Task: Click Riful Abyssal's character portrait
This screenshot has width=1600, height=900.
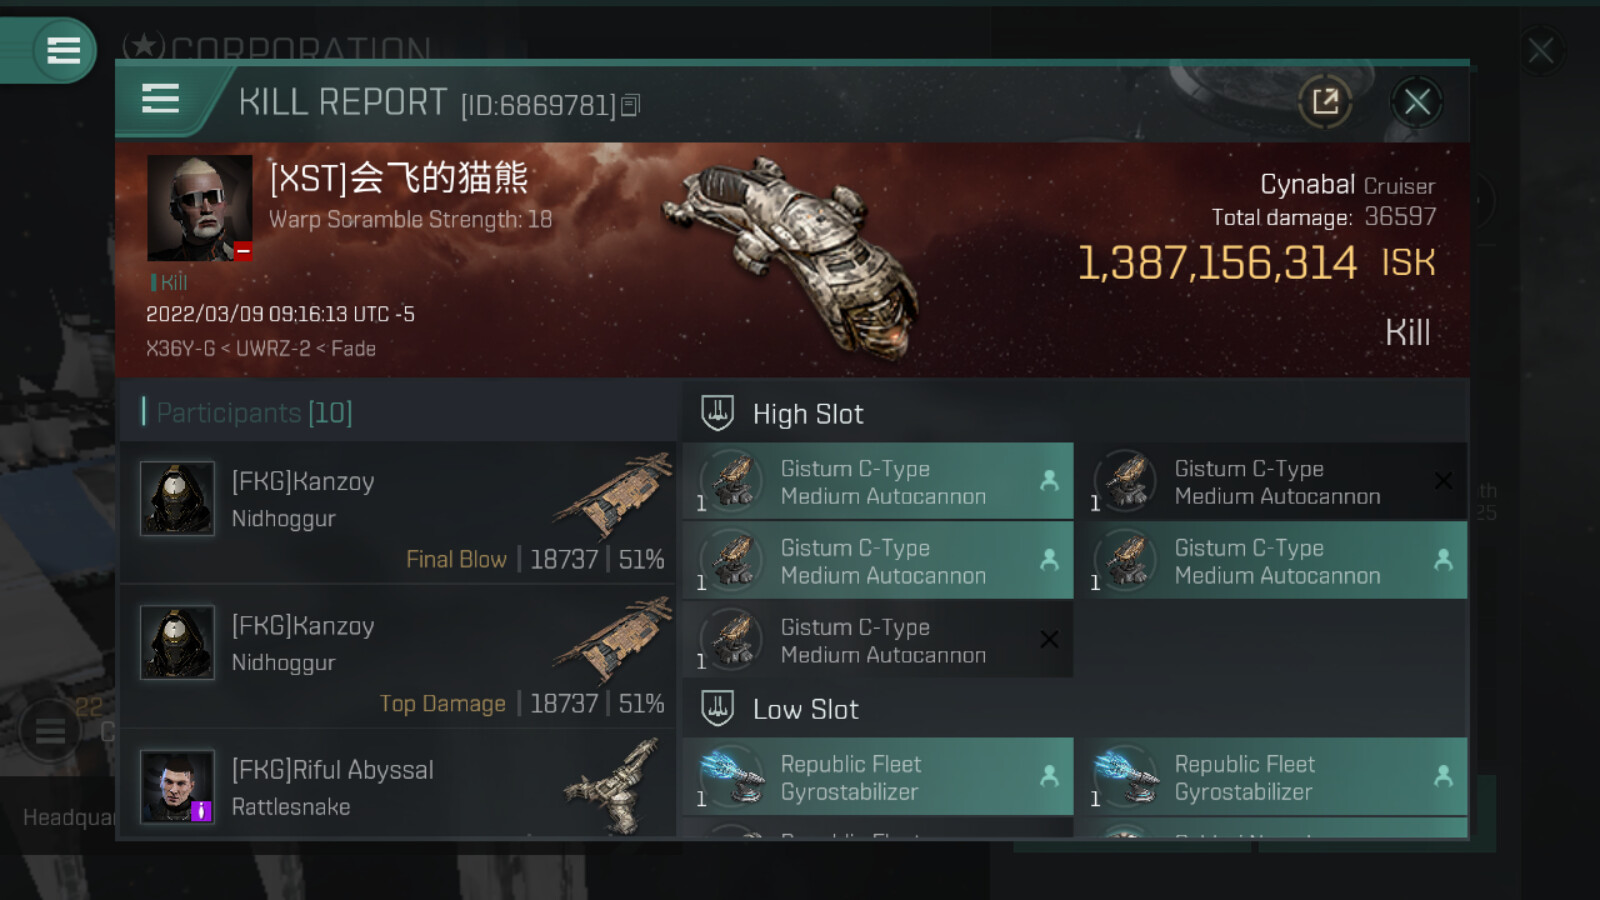Action: [177, 787]
